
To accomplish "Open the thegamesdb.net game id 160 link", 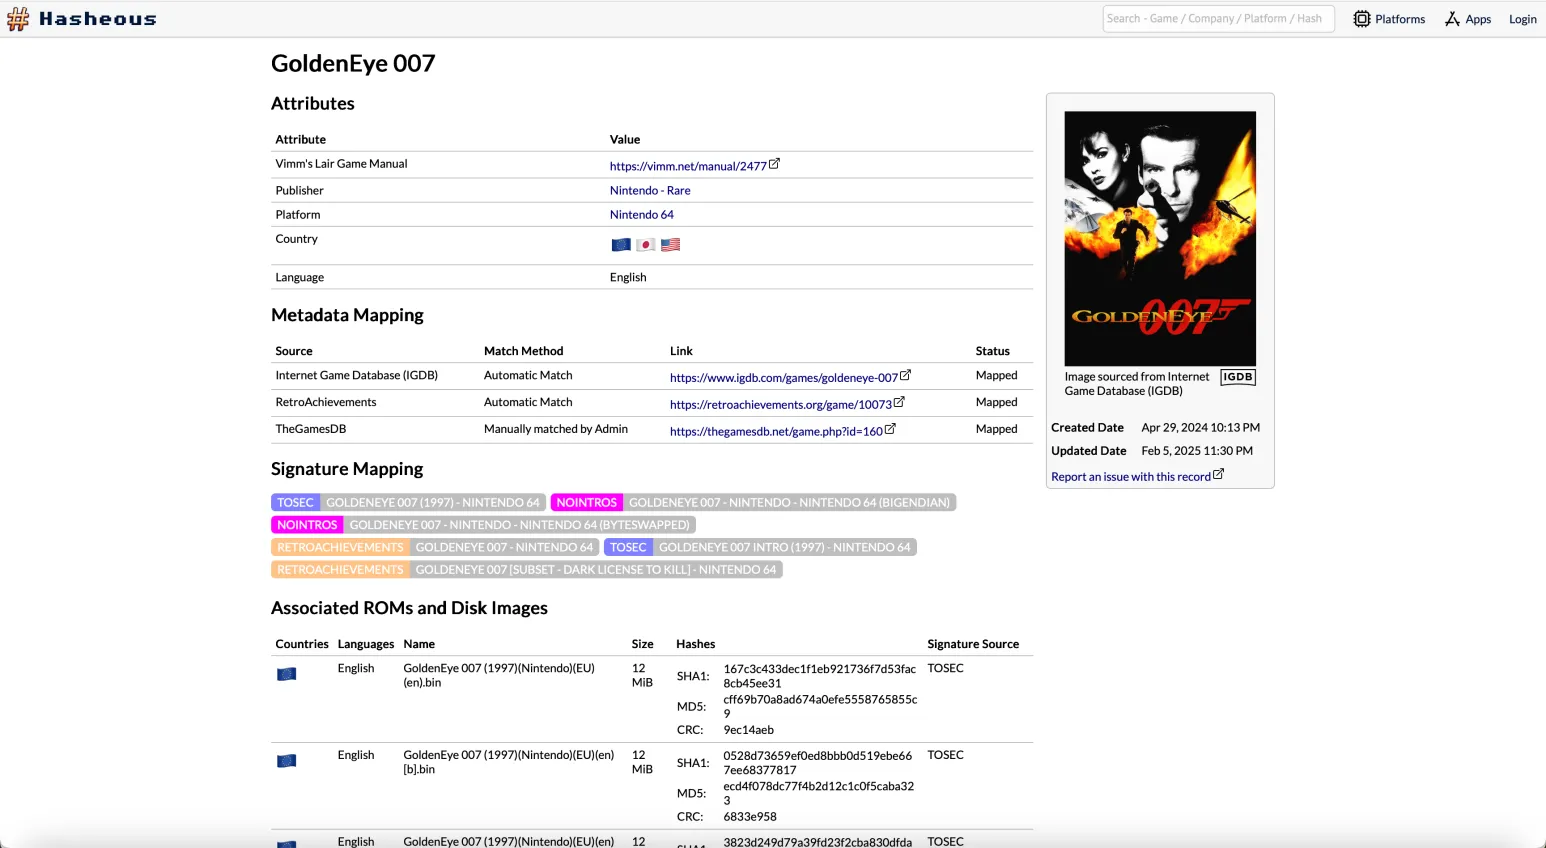I will click(776, 432).
